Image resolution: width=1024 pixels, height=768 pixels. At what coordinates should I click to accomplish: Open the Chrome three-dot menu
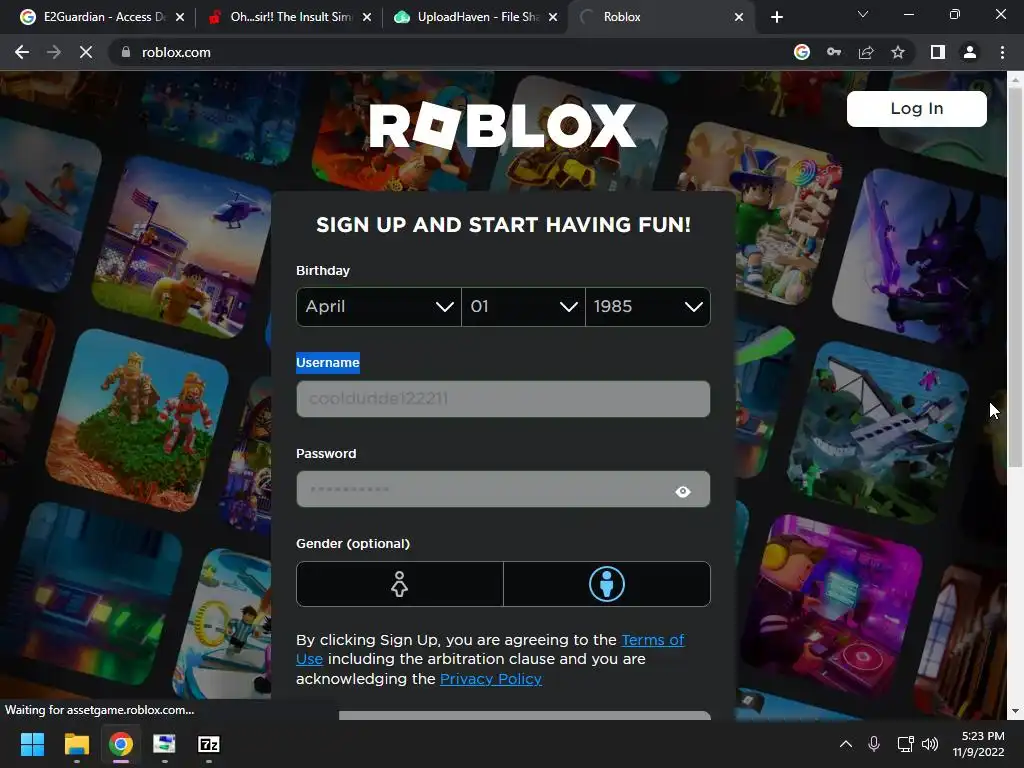coord(1002,52)
